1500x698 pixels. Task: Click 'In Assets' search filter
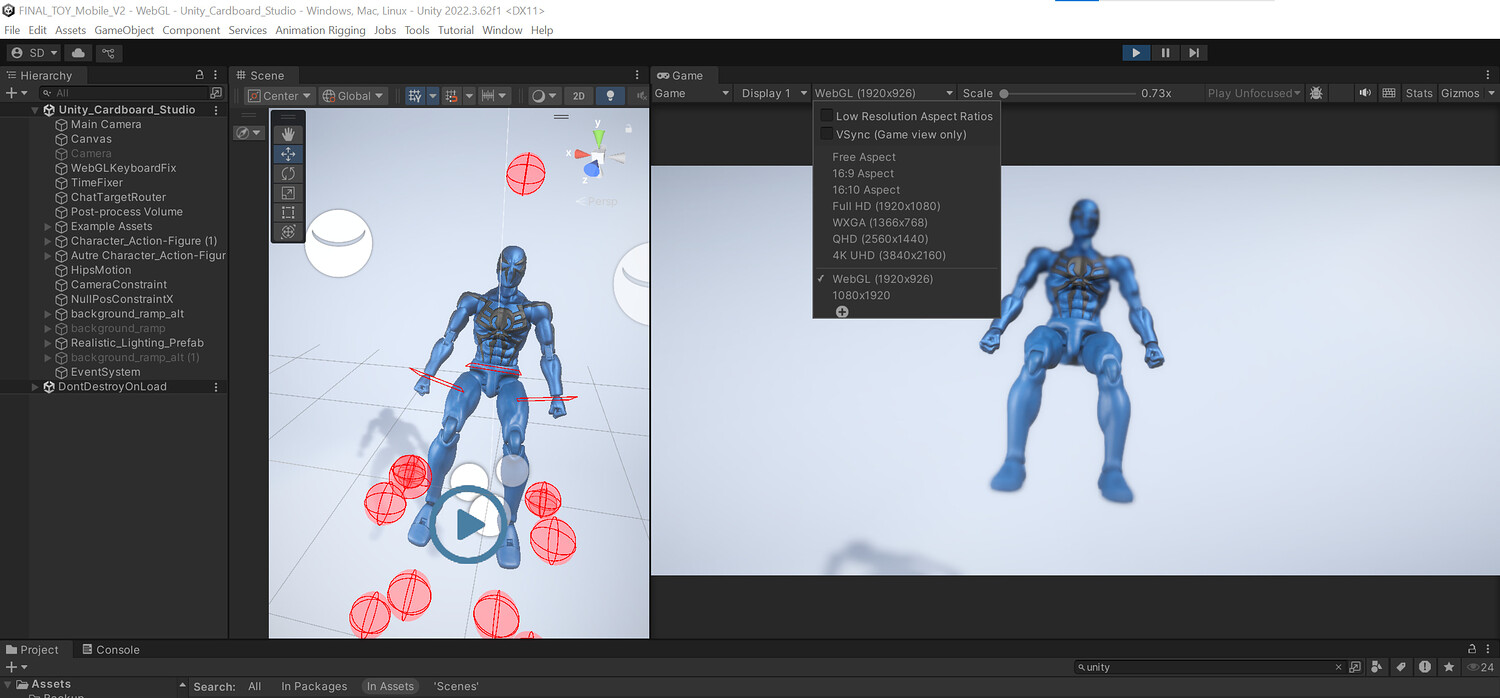390,686
